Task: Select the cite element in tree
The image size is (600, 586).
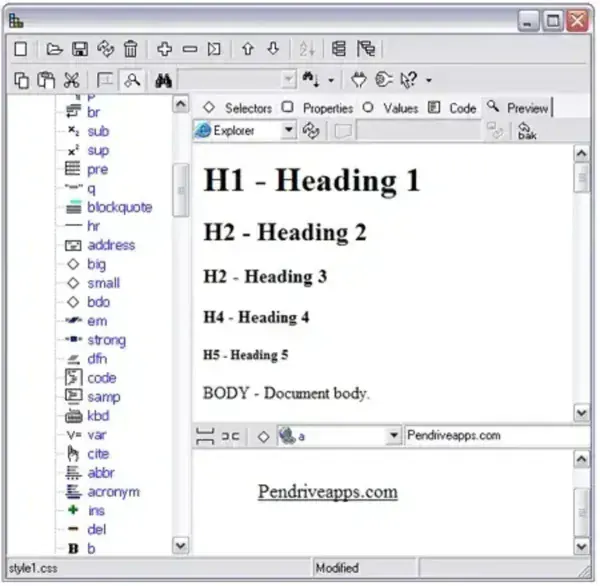Action: pos(98,454)
